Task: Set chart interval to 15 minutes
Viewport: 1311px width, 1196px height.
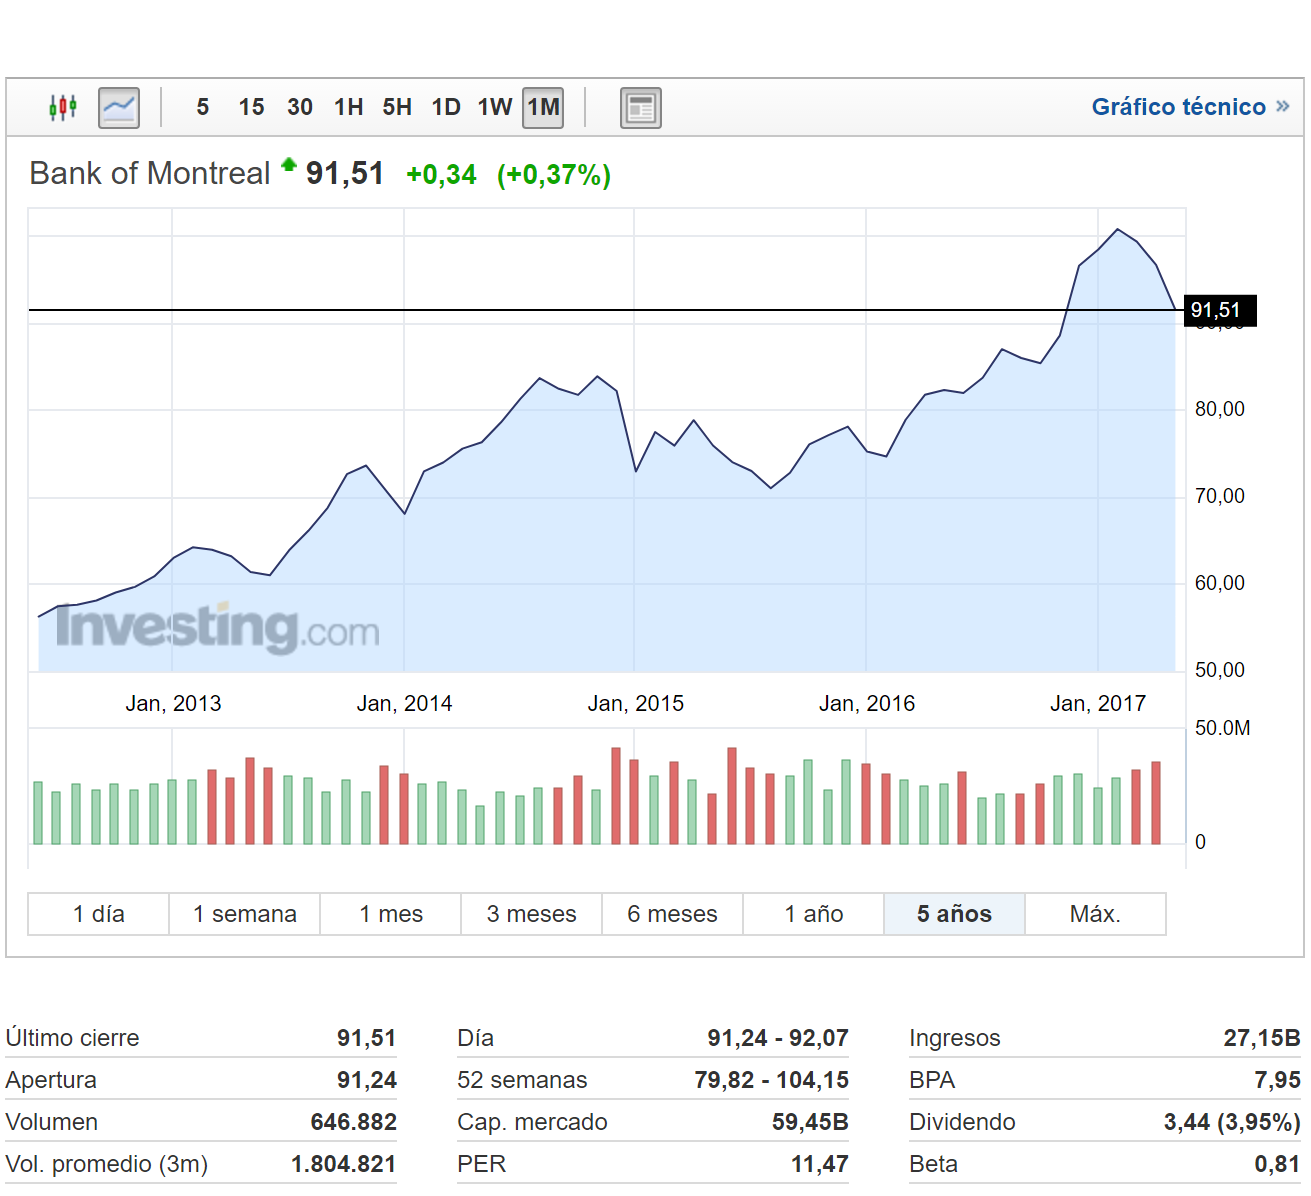Action: point(251,107)
